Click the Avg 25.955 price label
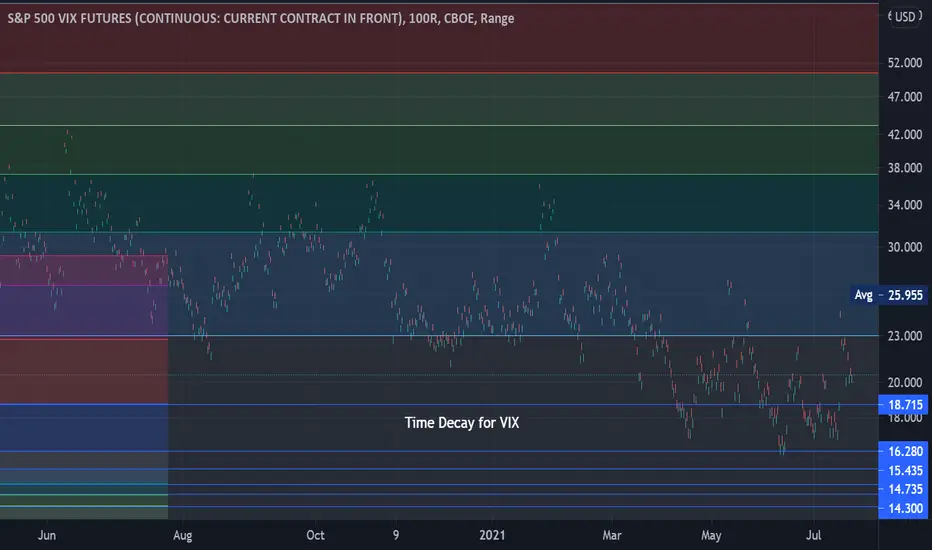This screenshot has height=550, width=932. (889, 295)
